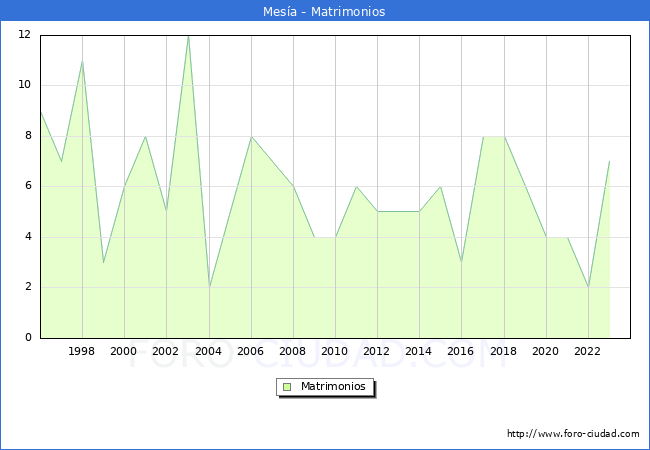Screen dimensions: 650x450
Task: Open the foro-ciudad.com URL link
Action: pos(573,434)
